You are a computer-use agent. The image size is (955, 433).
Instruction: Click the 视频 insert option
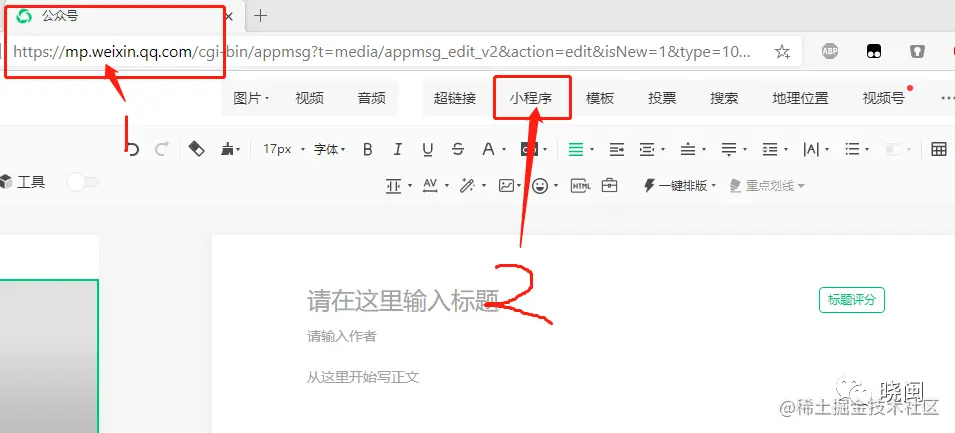pyautogui.click(x=309, y=98)
